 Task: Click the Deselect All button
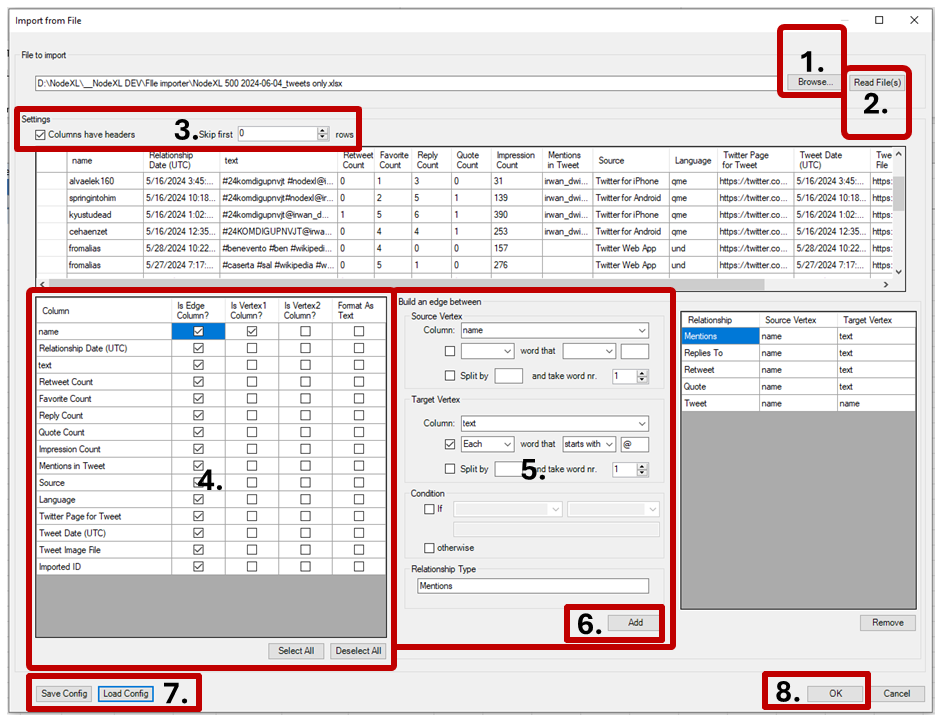357,651
